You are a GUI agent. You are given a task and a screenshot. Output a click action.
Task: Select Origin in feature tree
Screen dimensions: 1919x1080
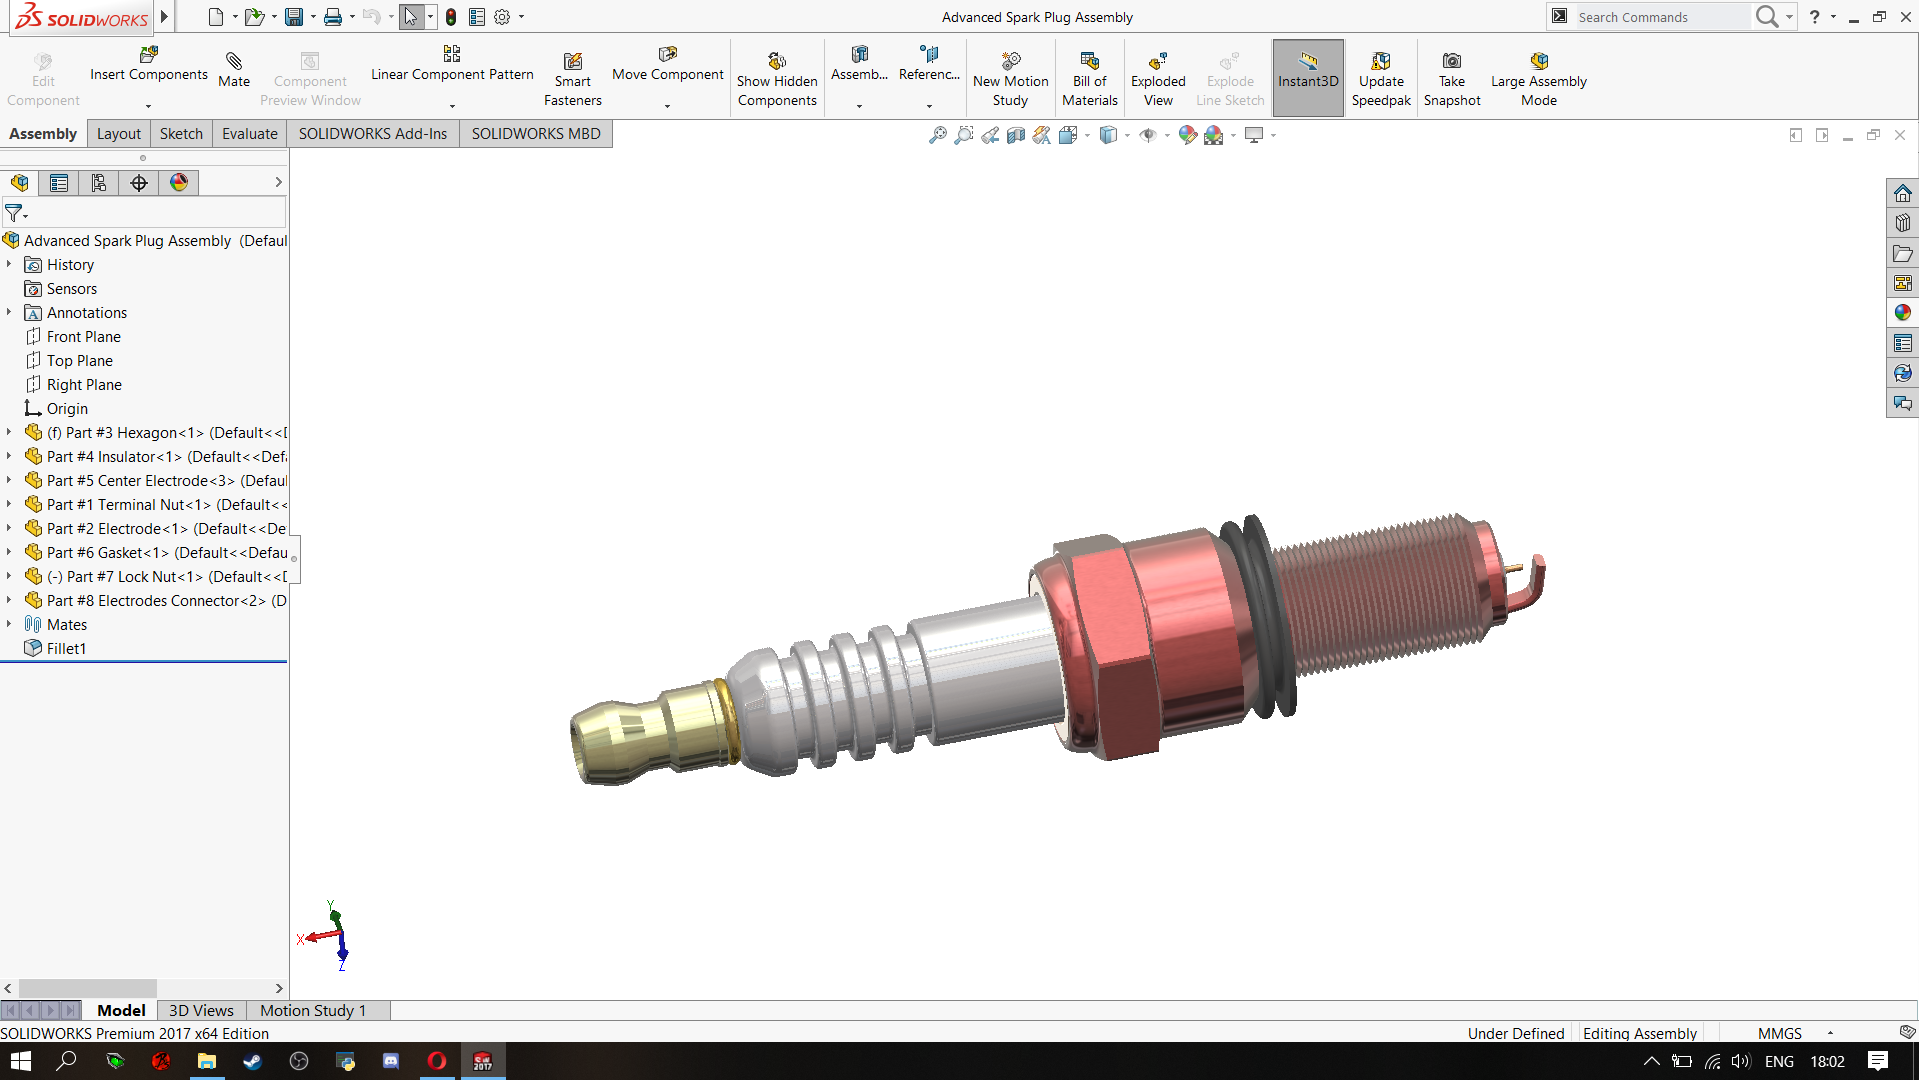coord(67,409)
